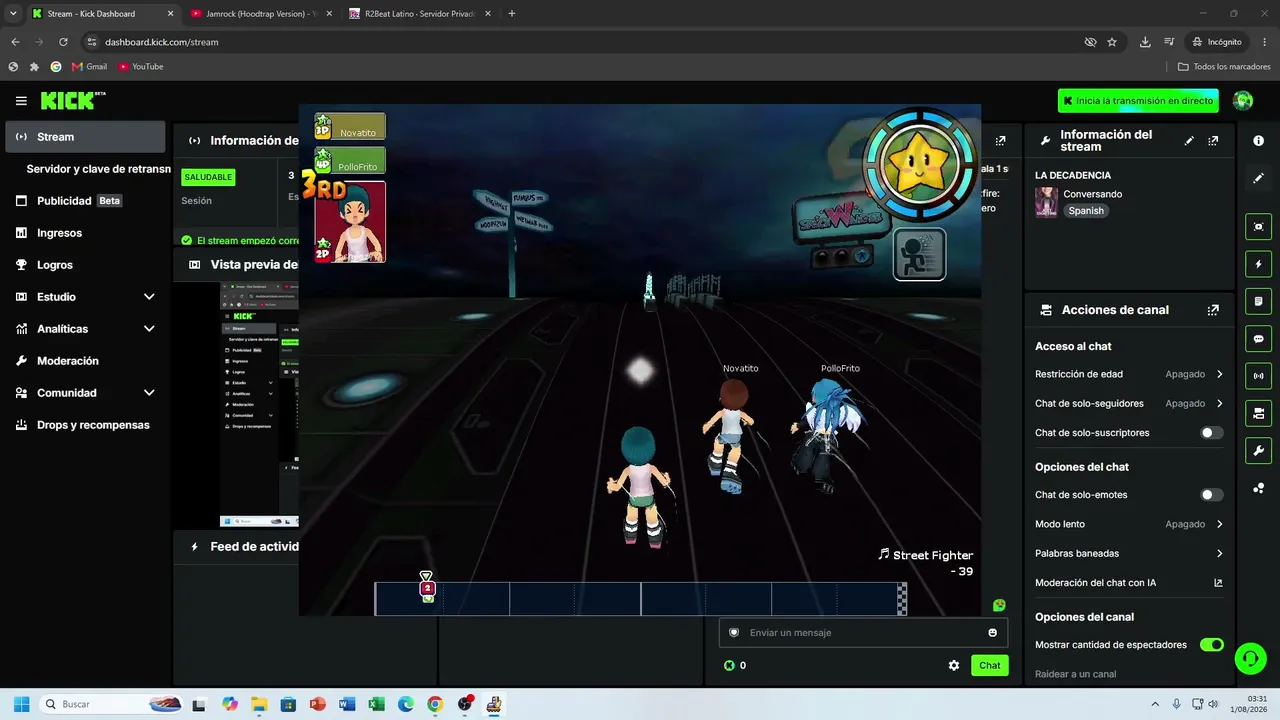Bookmark this page with the star icon
This screenshot has width=1280, height=720.
tap(1112, 42)
